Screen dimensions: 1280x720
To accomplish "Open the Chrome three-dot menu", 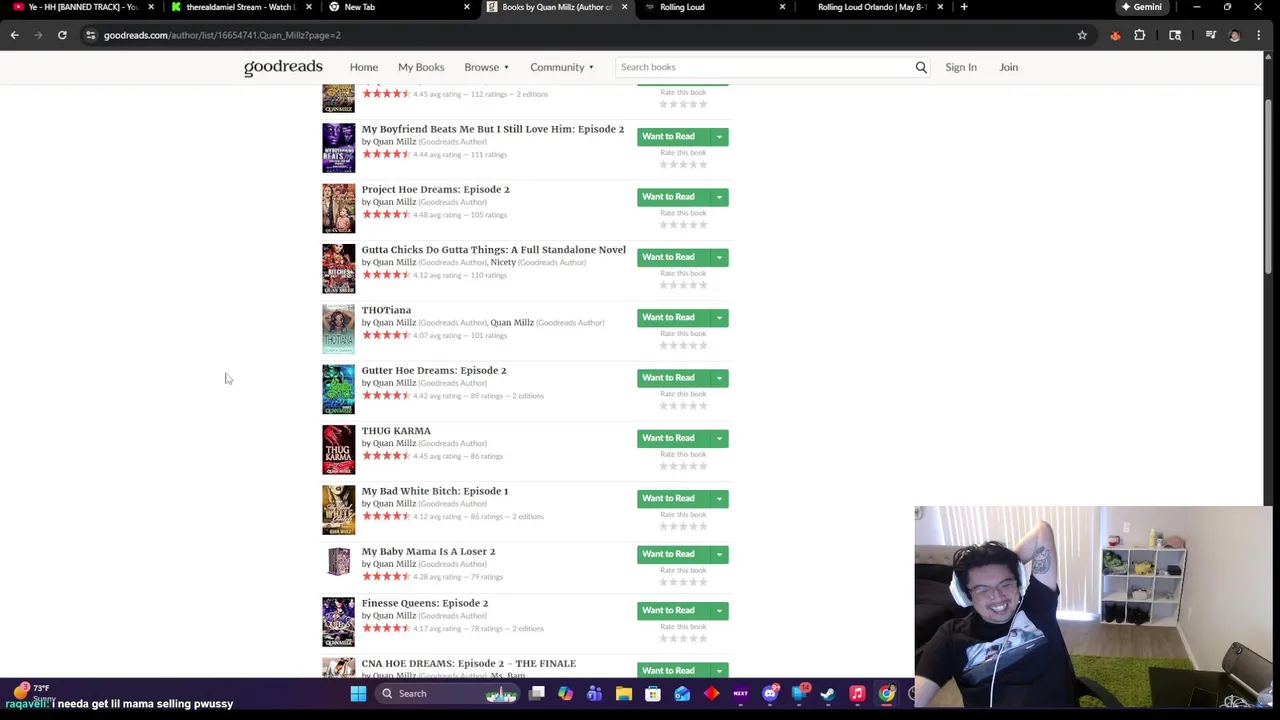I will (1259, 35).
